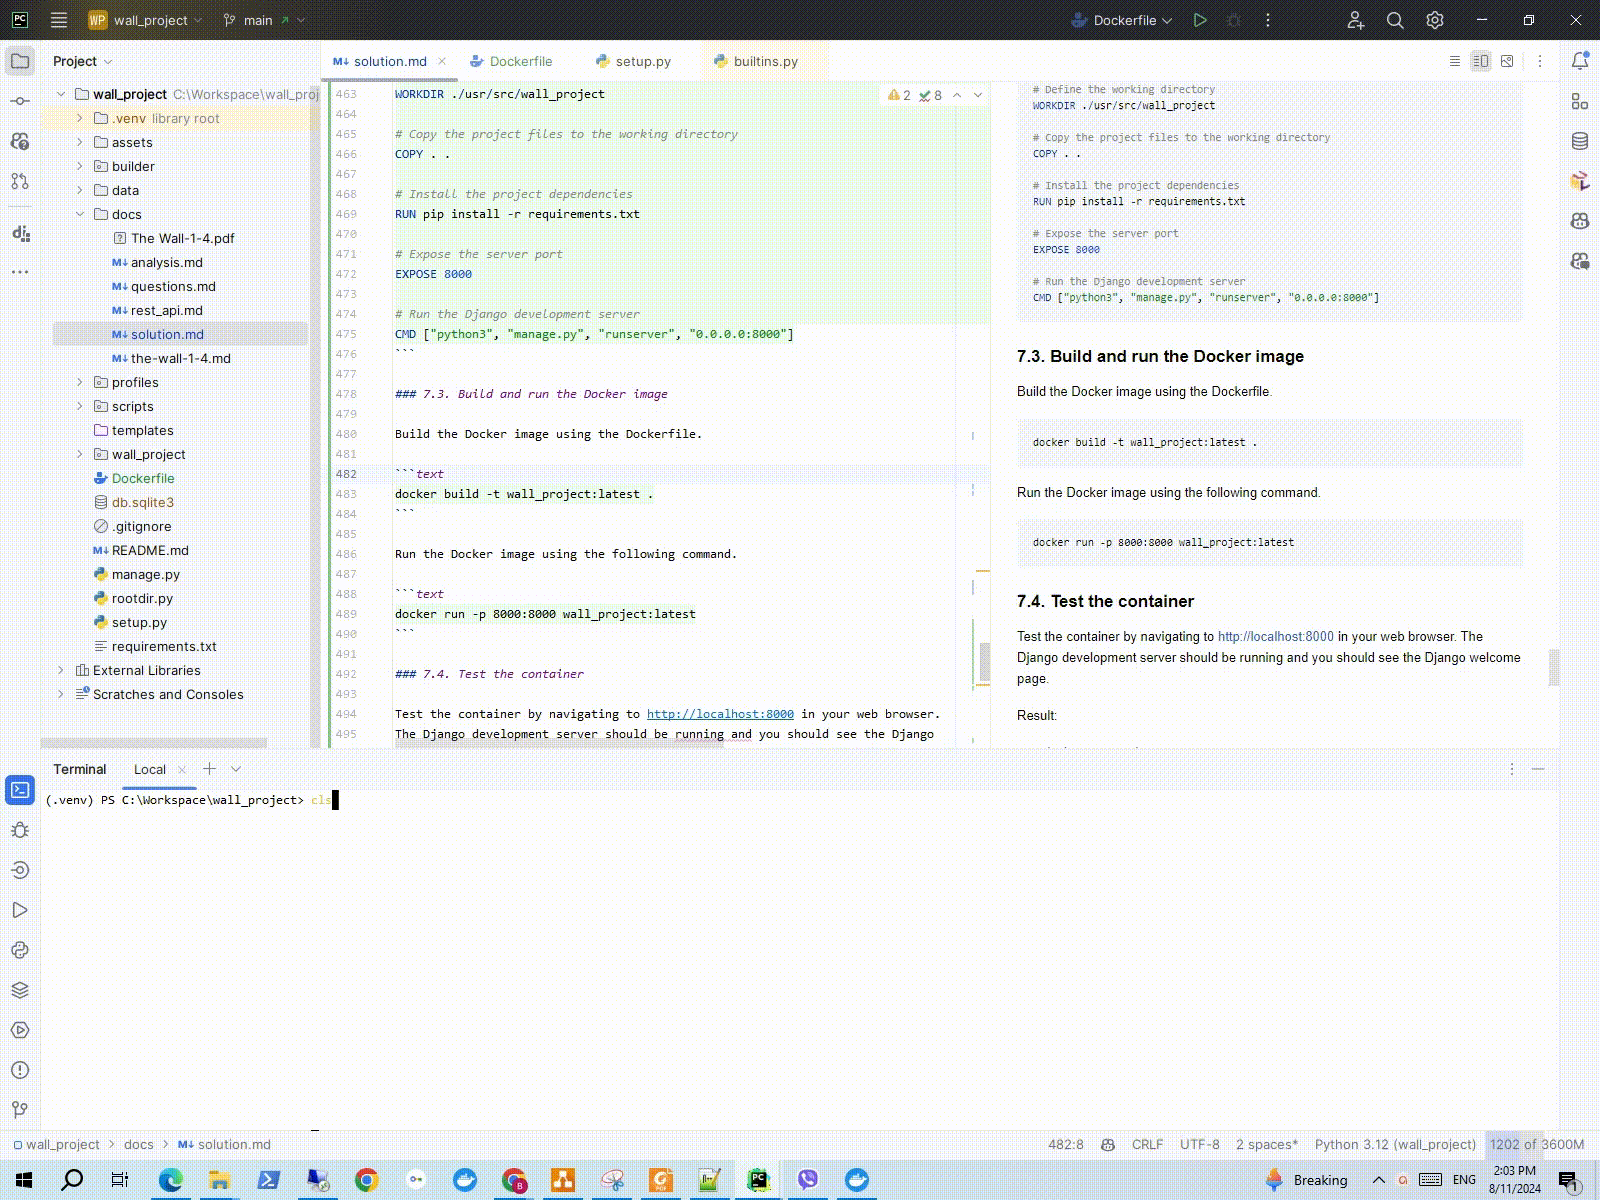The width and height of the screenshot is (1600, 1200).
Task: Collapse the docs folder
Action: 80,214
